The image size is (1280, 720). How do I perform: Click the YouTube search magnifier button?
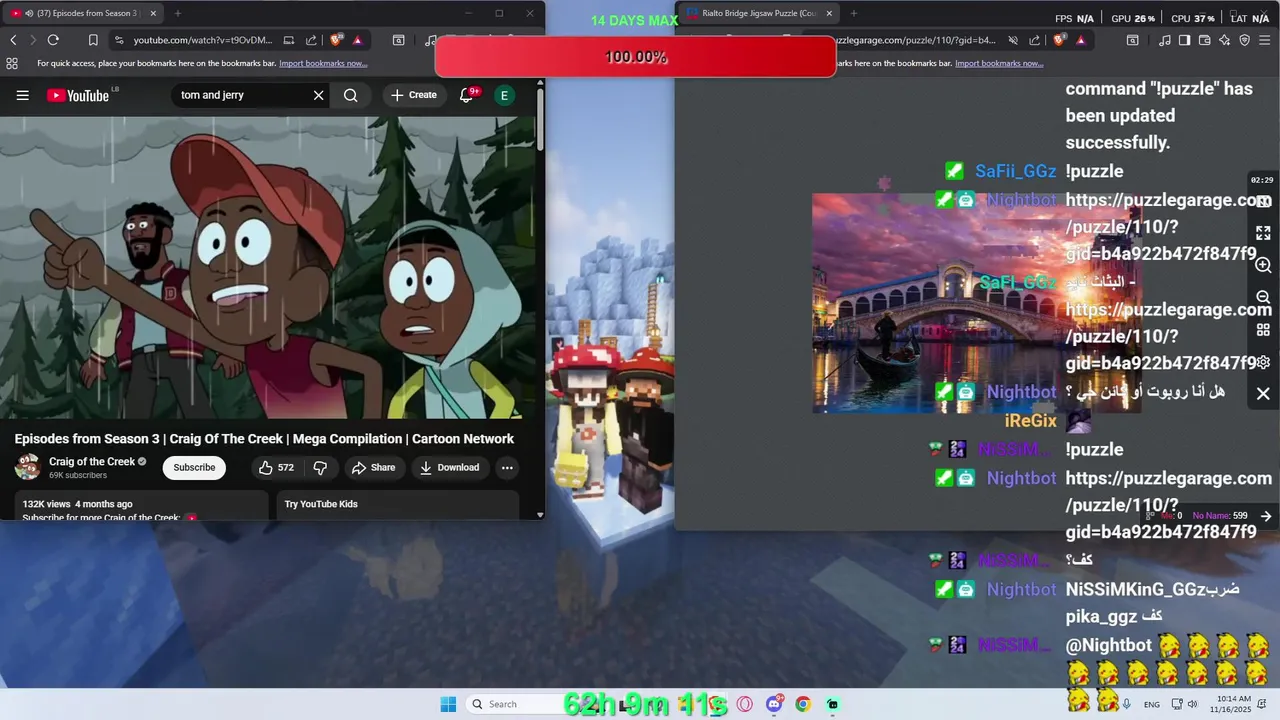pos(350,95)
